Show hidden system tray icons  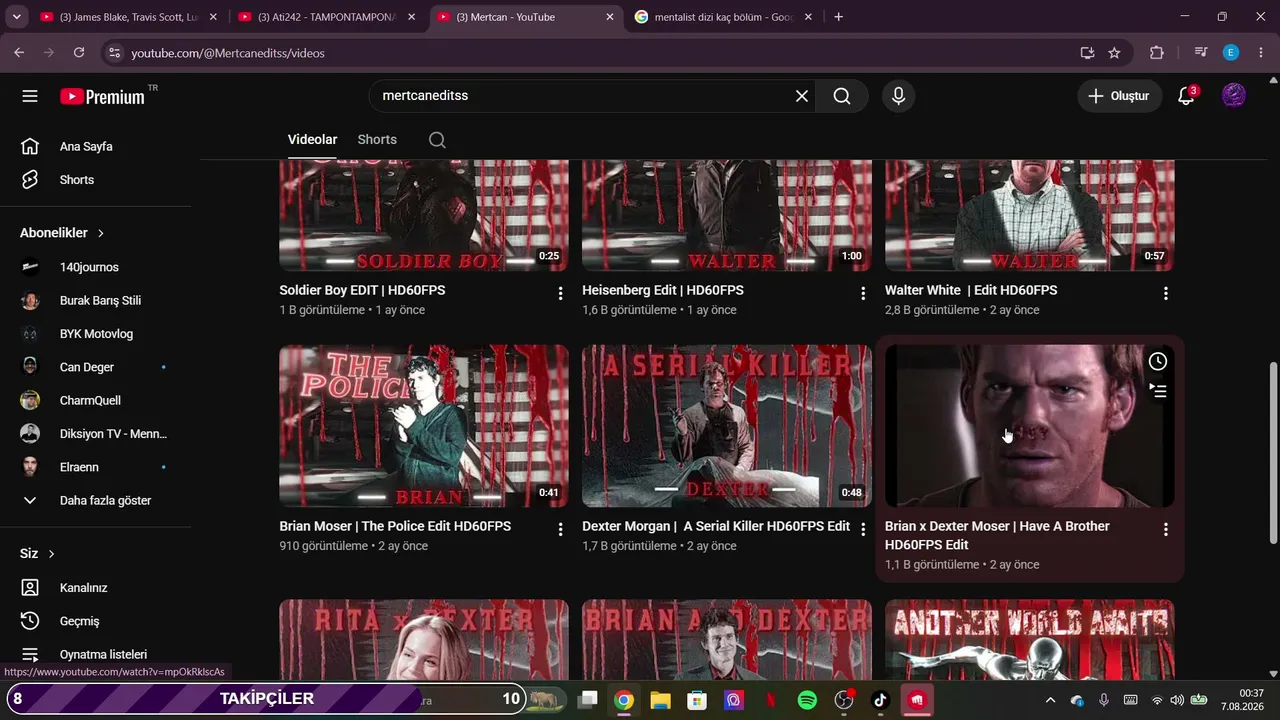coord(1050,700)
